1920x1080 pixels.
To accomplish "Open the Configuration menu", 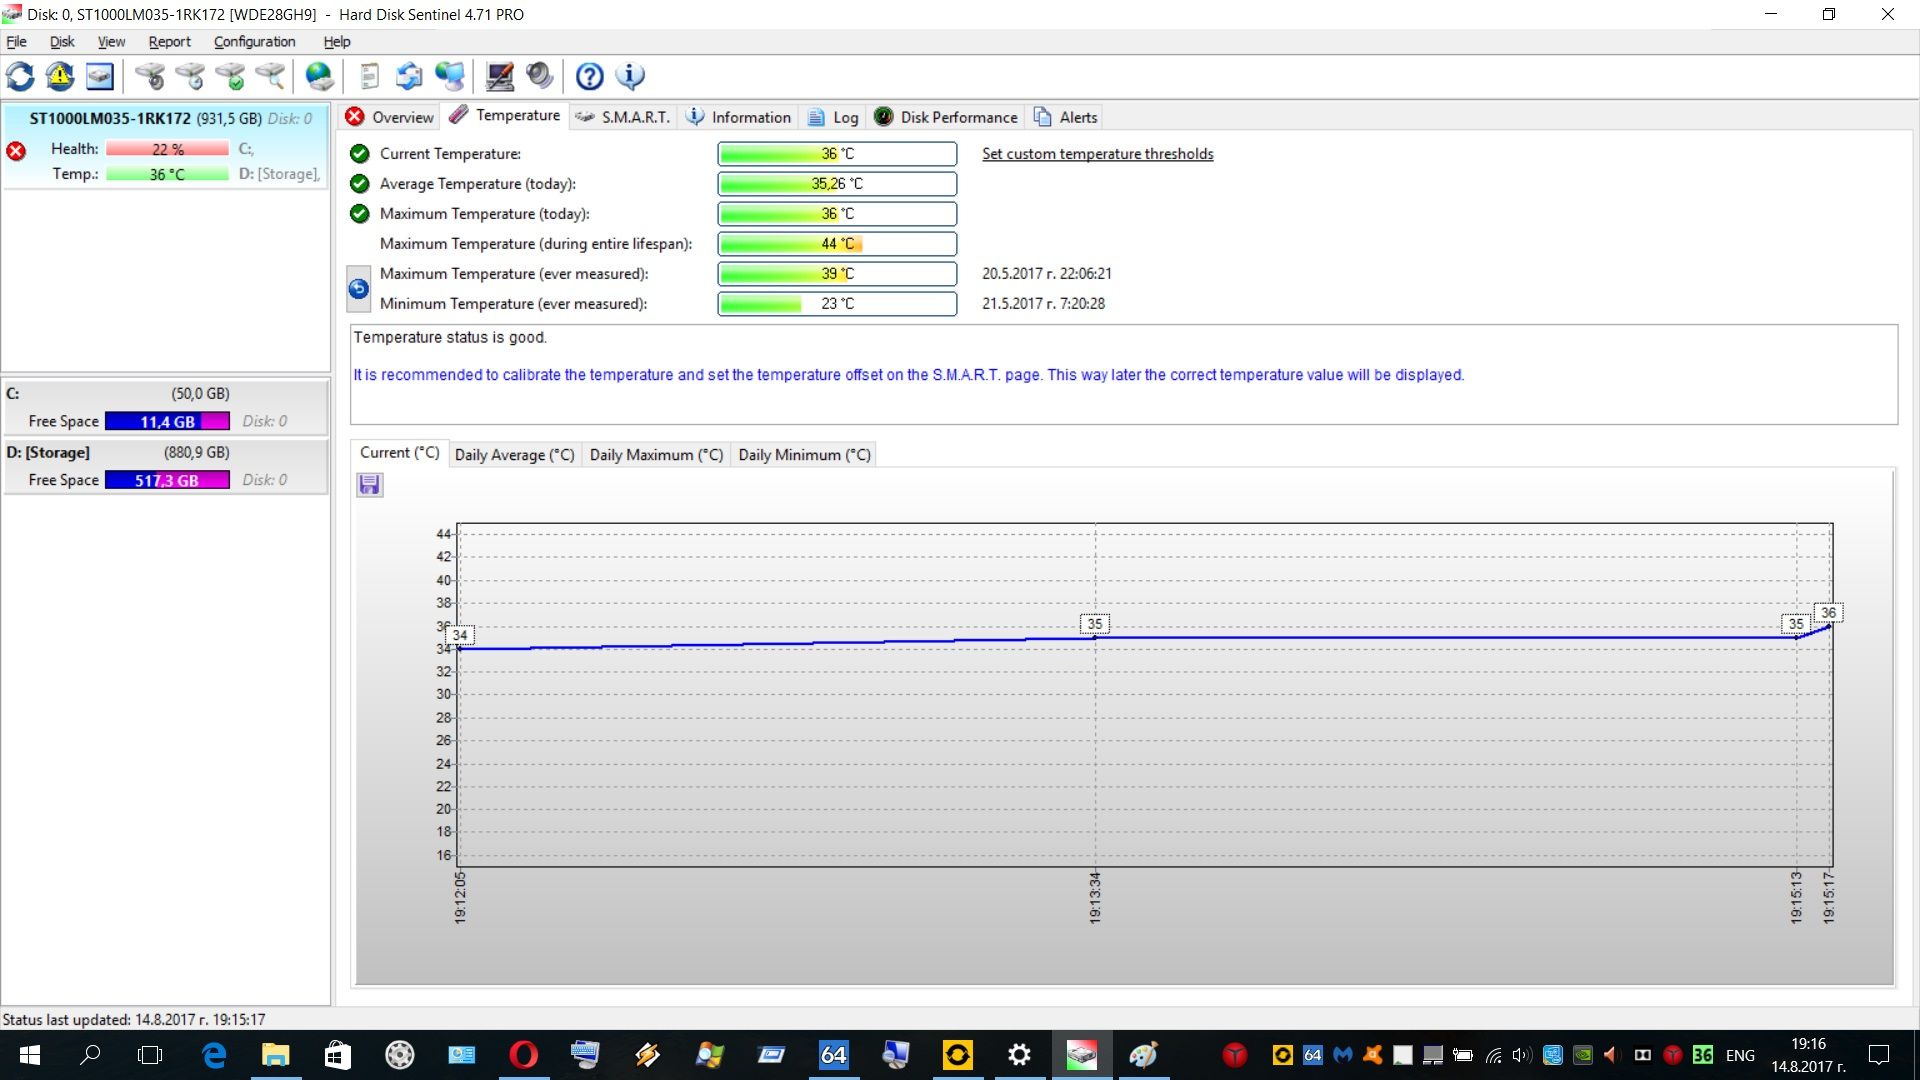I will point(254,42).
